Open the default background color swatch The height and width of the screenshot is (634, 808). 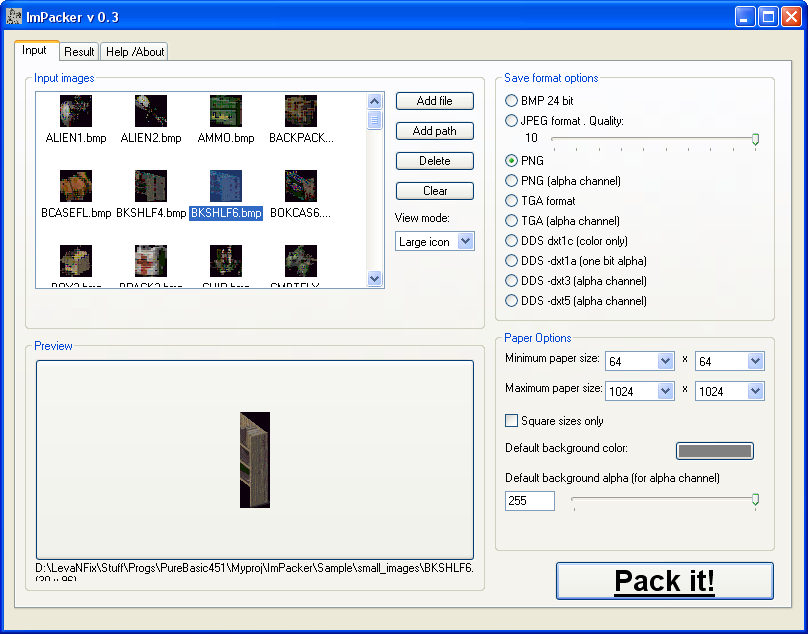tap(714, 451)
